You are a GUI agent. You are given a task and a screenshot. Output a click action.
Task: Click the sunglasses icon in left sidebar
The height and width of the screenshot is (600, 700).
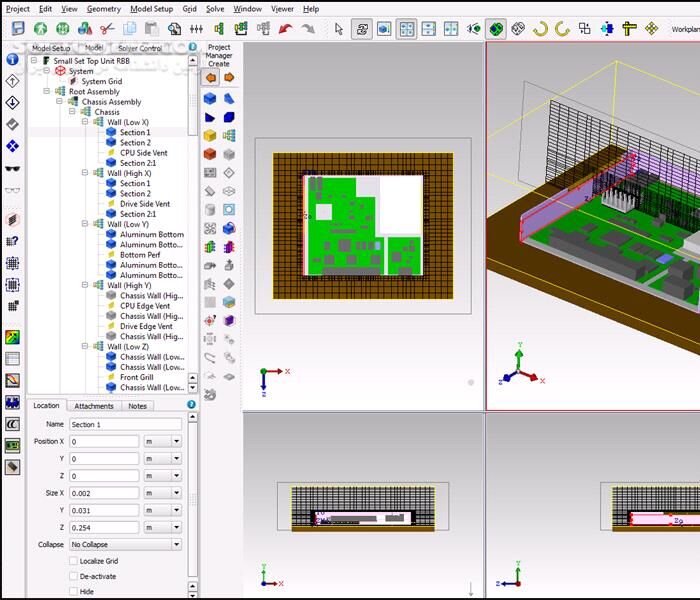click(x=12, y=190)
